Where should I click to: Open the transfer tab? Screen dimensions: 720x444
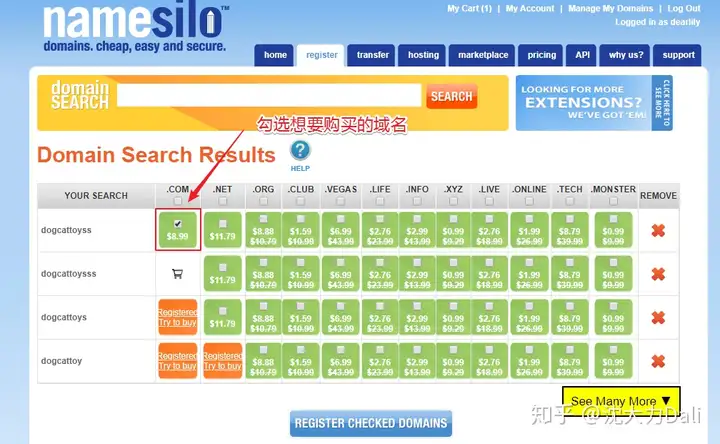click(x=371, y=55)
